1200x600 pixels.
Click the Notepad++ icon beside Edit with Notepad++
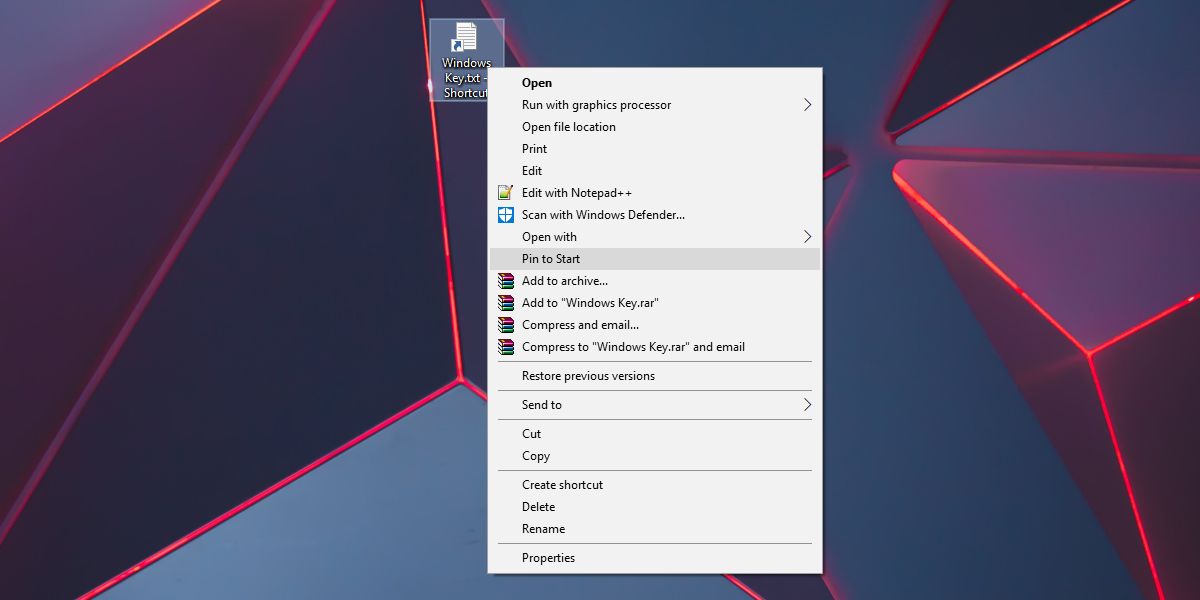pyautogui.click(x=505, y=192)
